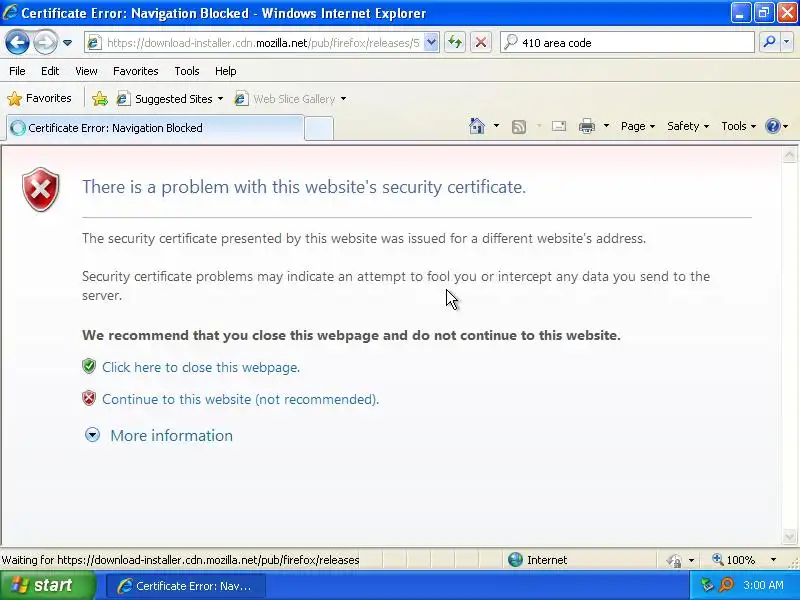Open the File menu

[x=17, y=71]
